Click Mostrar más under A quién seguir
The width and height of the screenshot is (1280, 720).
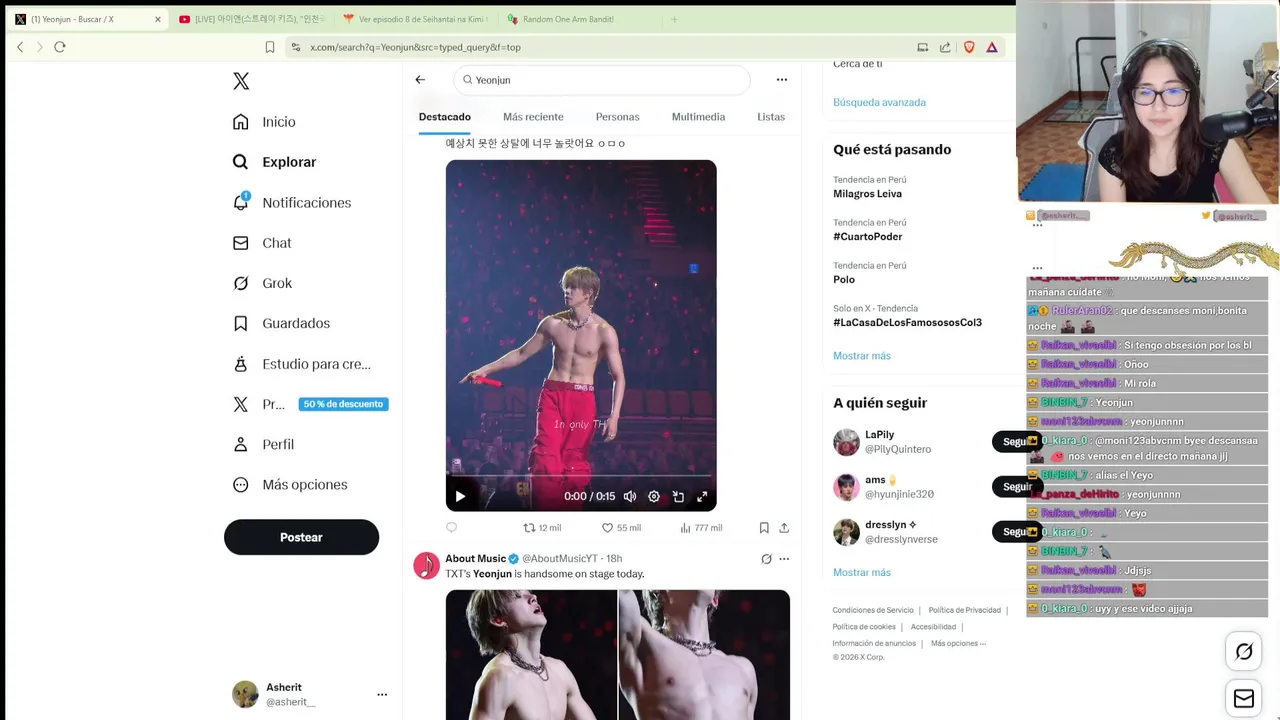click(861, 573)
